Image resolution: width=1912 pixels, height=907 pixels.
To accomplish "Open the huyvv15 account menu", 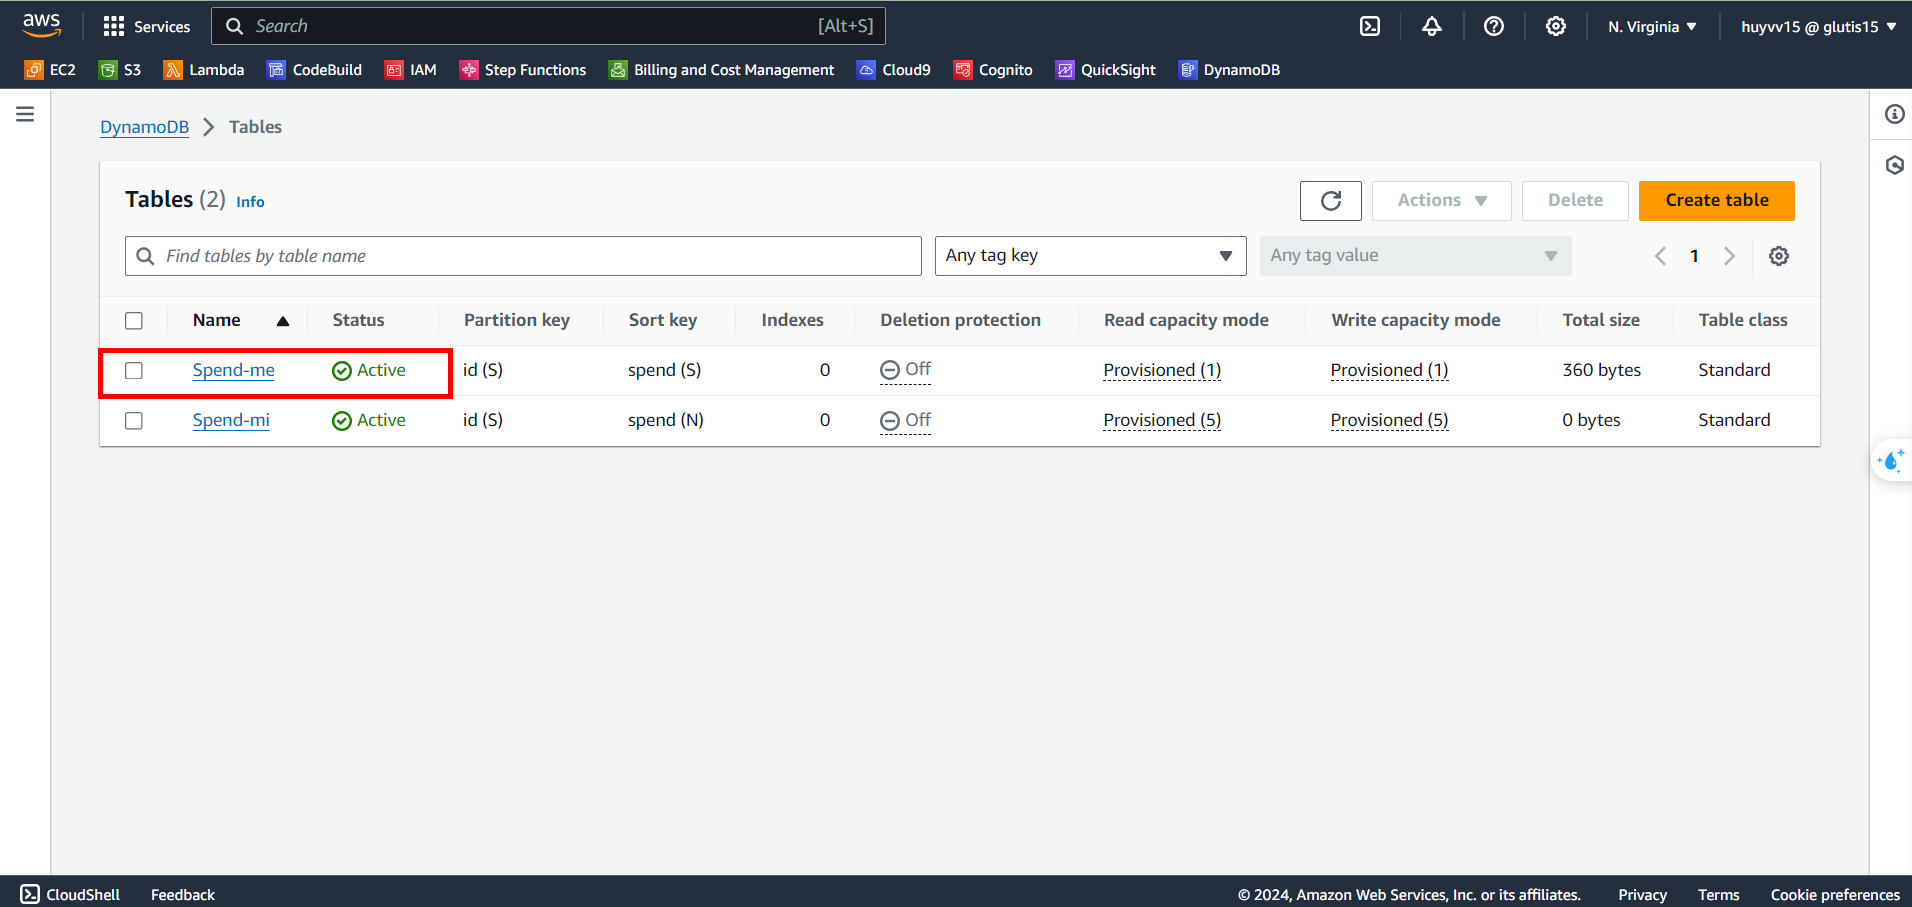I will (x=1819, y=27).
